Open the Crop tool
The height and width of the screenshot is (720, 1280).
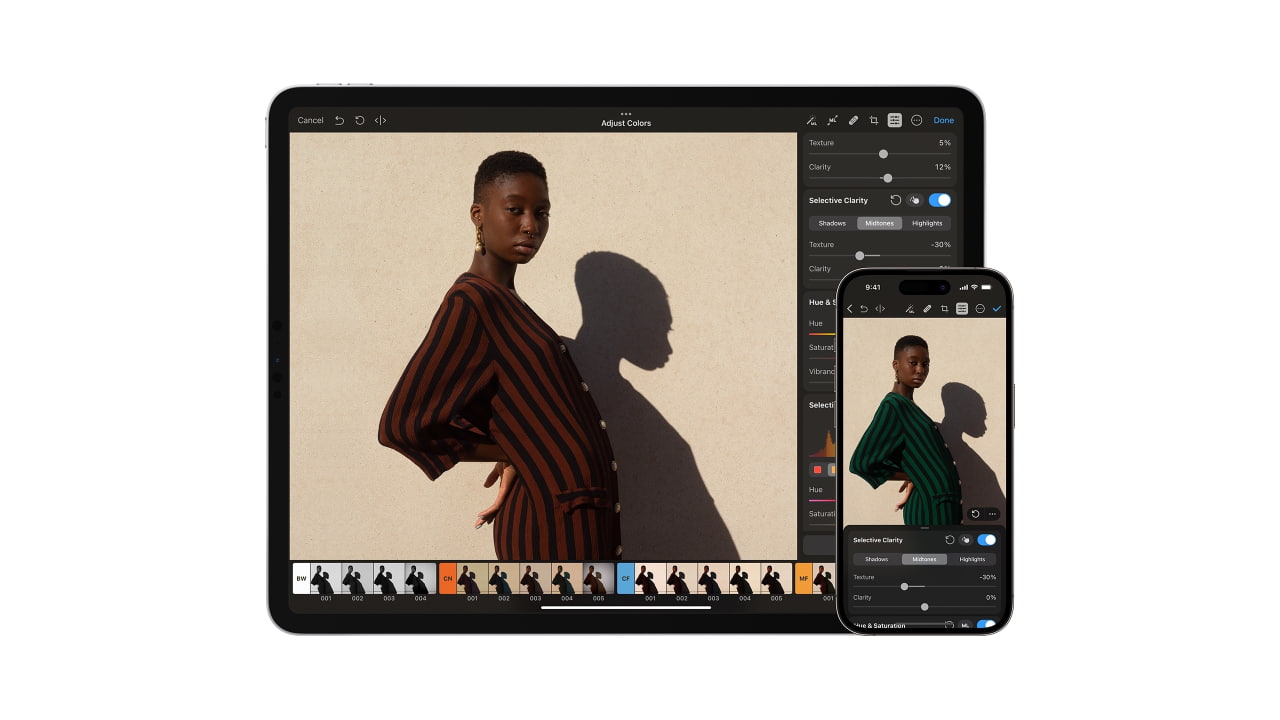tap(874, 120)
